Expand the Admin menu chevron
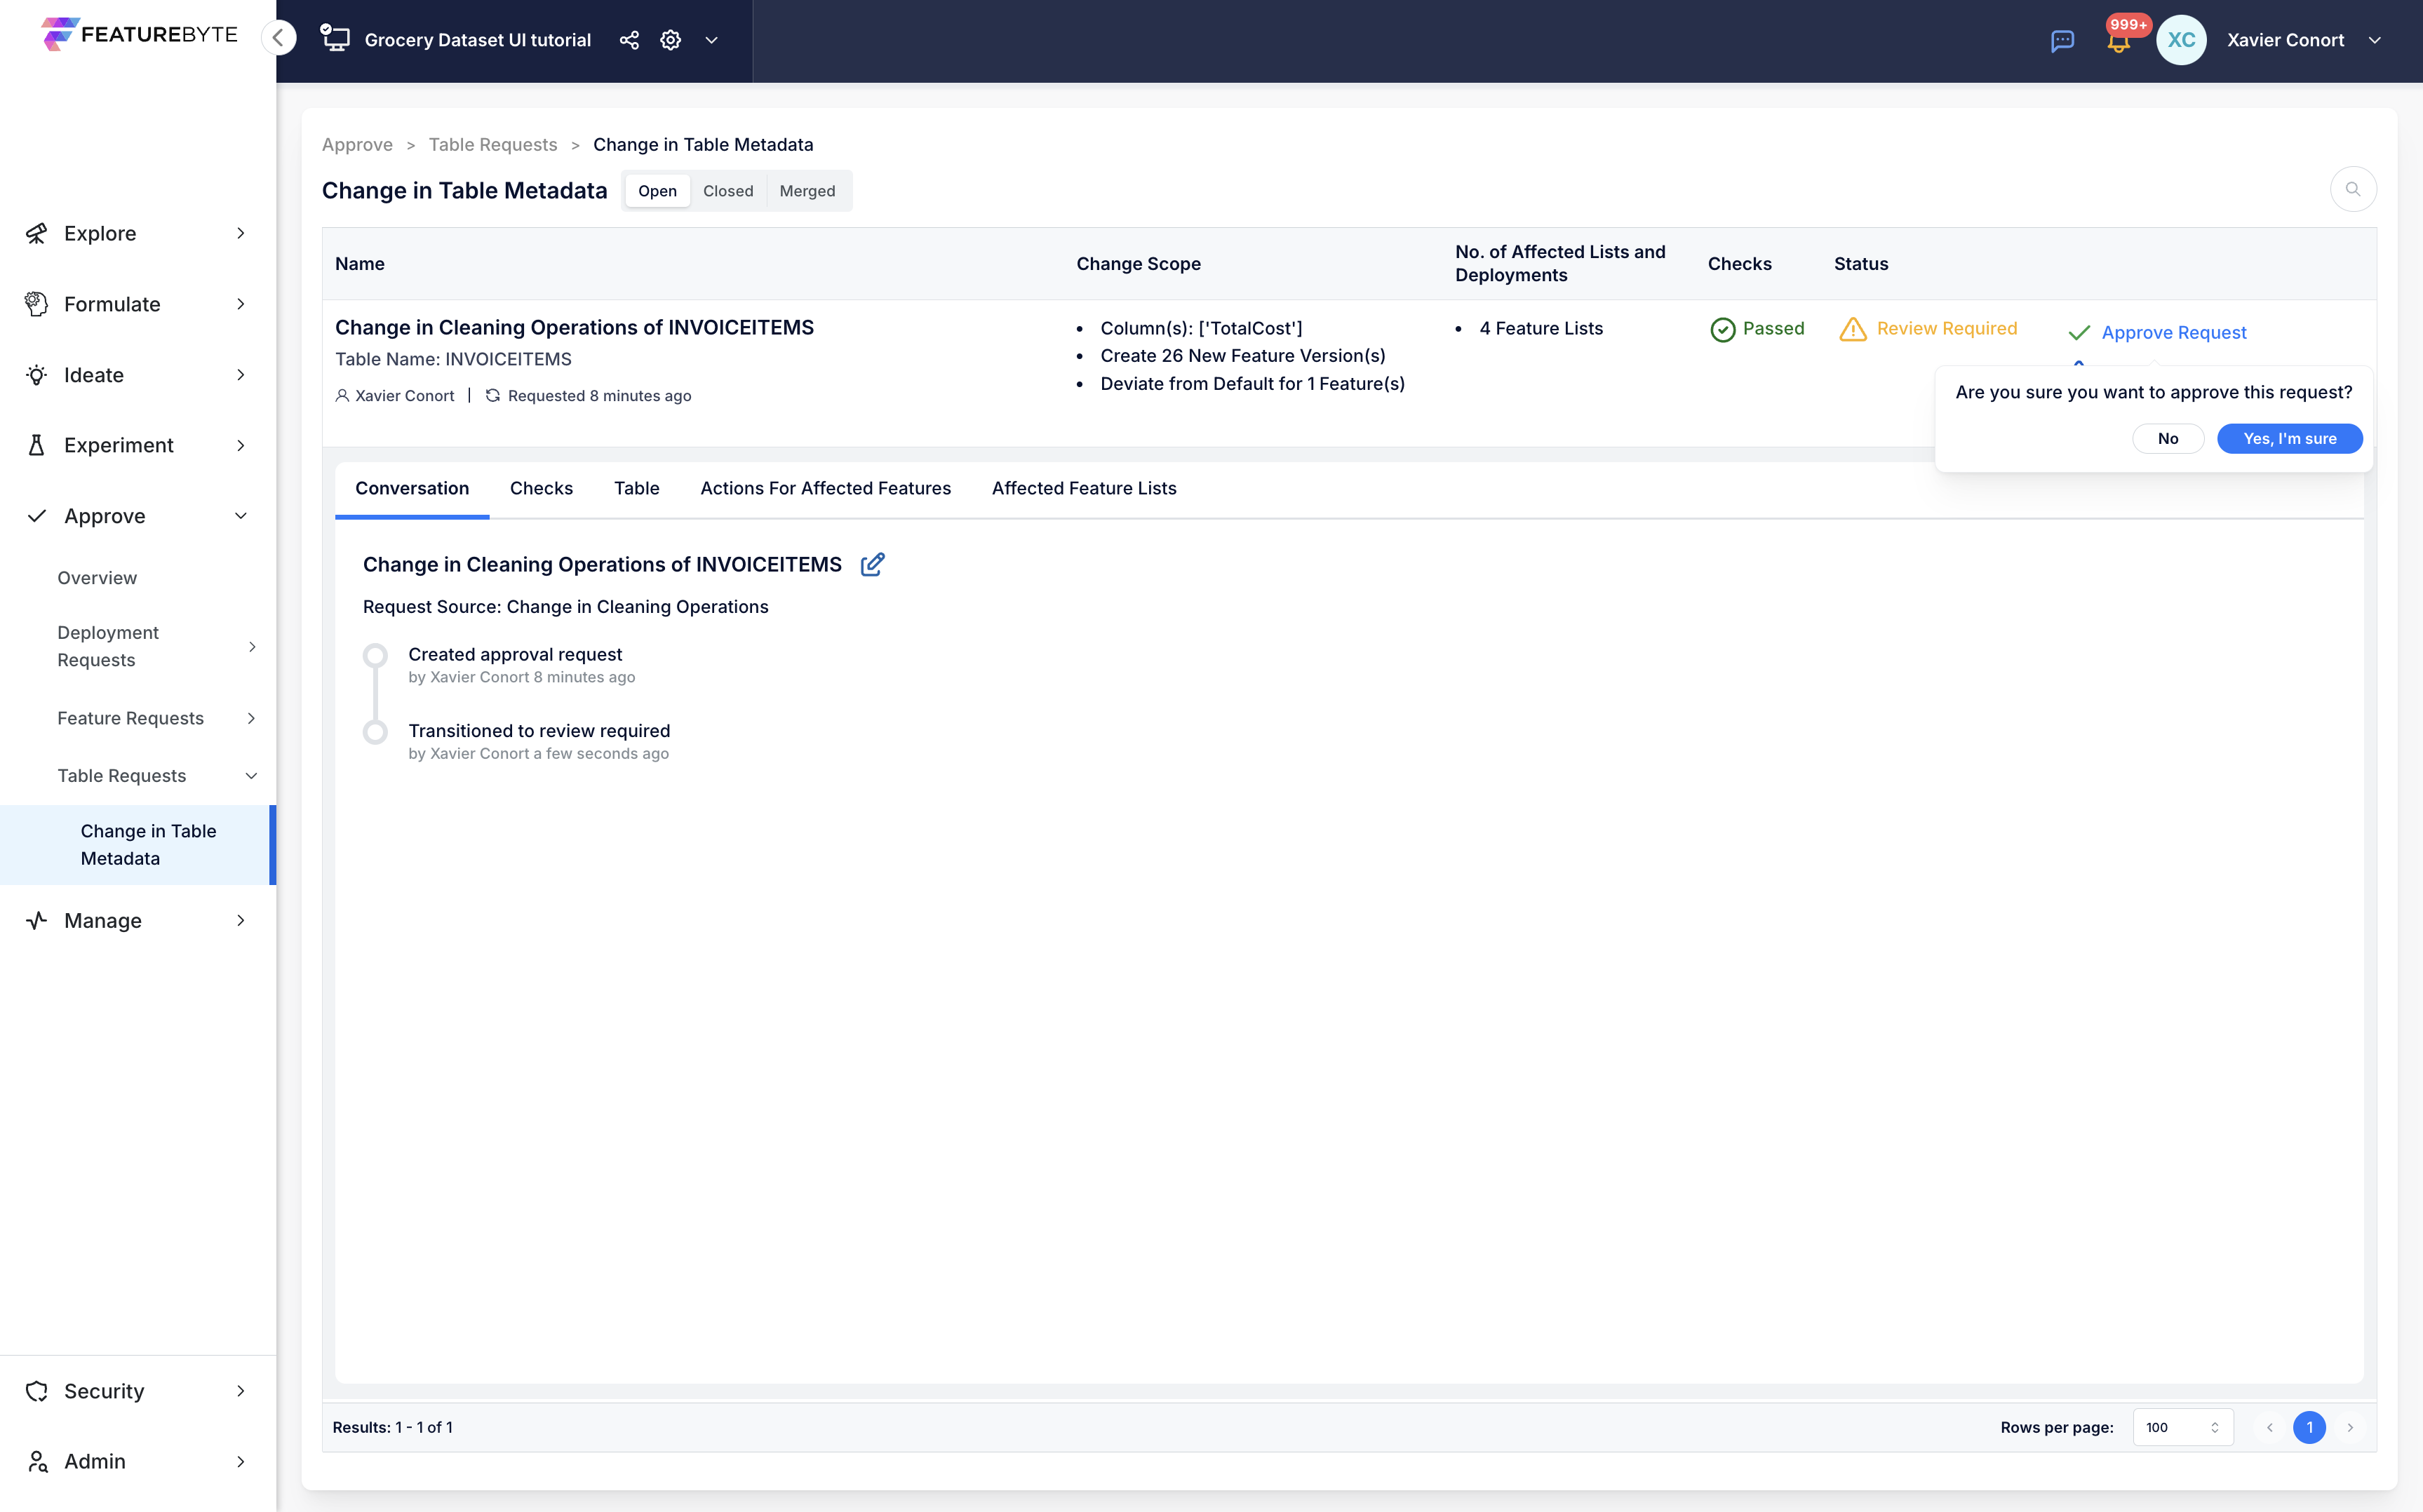The height and width of the screenshot is (1512, 2423). point(241,1461)
